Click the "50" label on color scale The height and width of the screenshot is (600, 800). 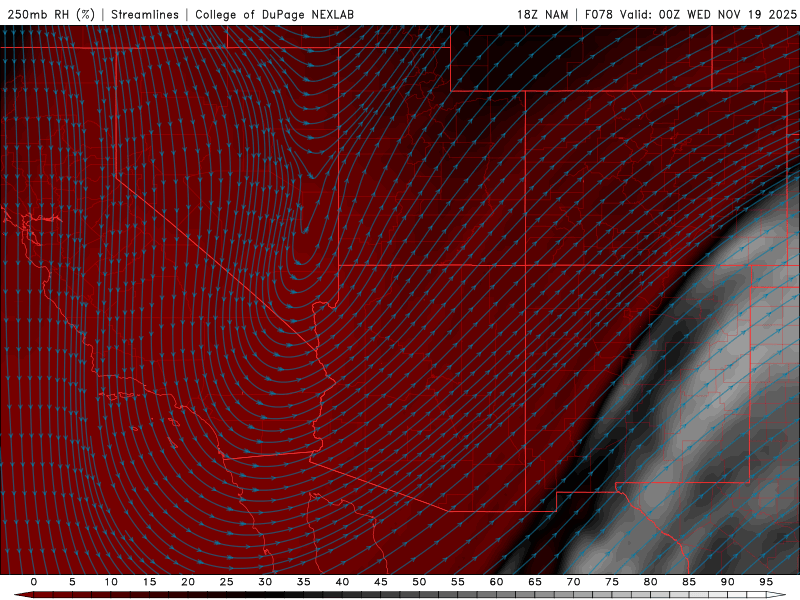pyautogui.click(x=419, y=582)
